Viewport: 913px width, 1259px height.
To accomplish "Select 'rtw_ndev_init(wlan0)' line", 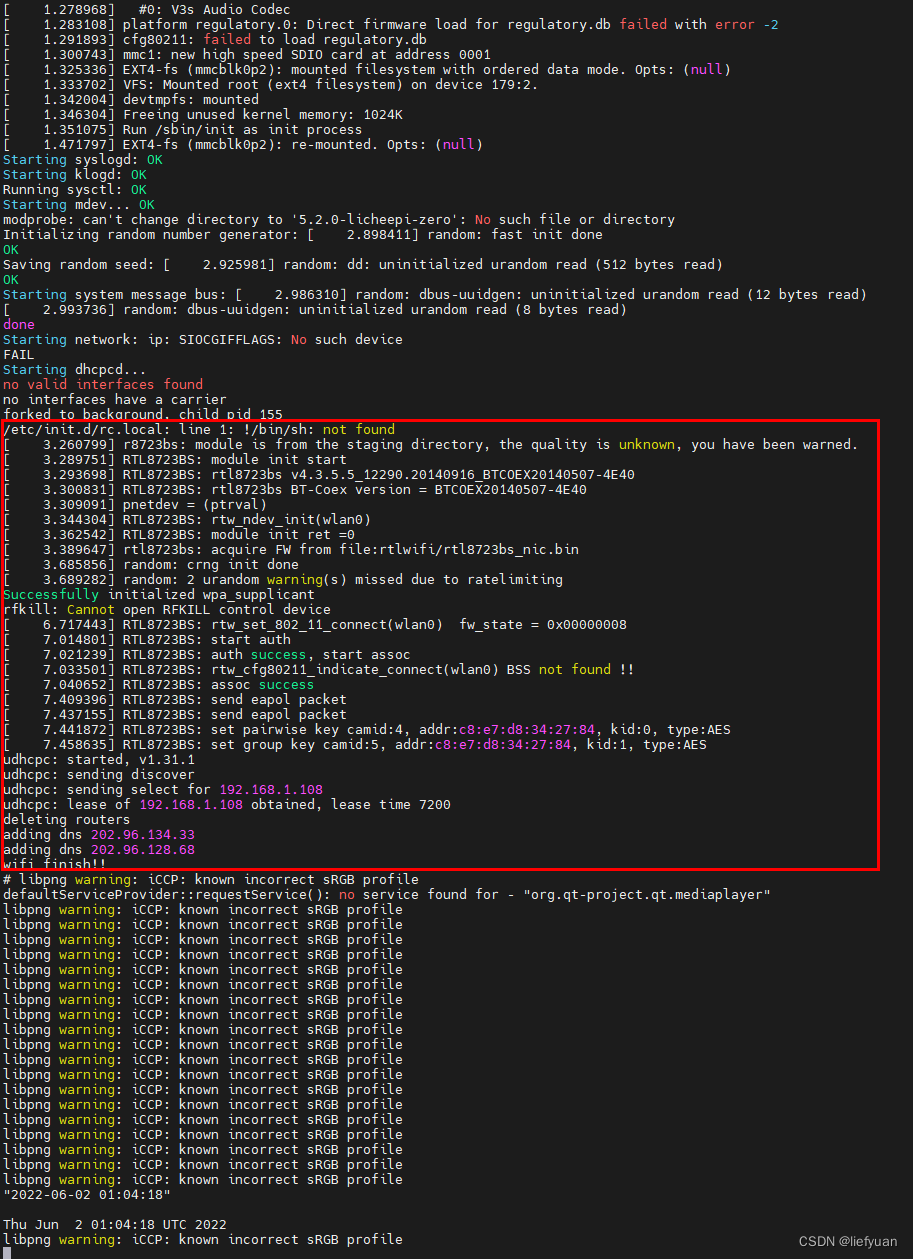I will pos(187,519).
